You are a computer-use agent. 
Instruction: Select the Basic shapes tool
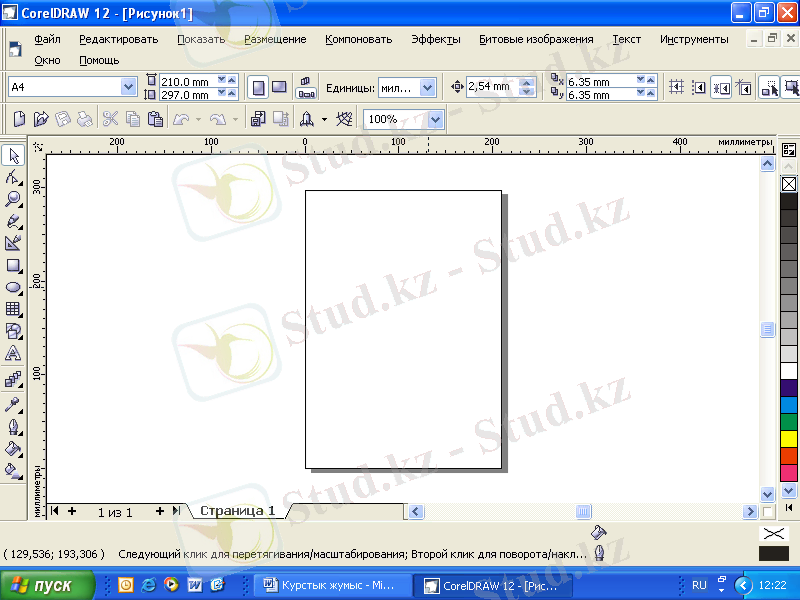[13, 331]
